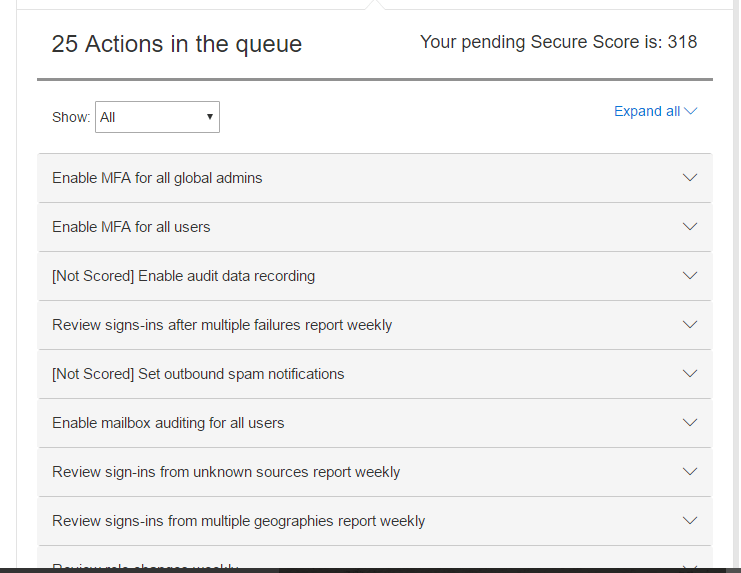Click Review sign-ins from unknown sources title
Image resolution: width=741 pixels, height=573 pixels.
click(226, 472)
